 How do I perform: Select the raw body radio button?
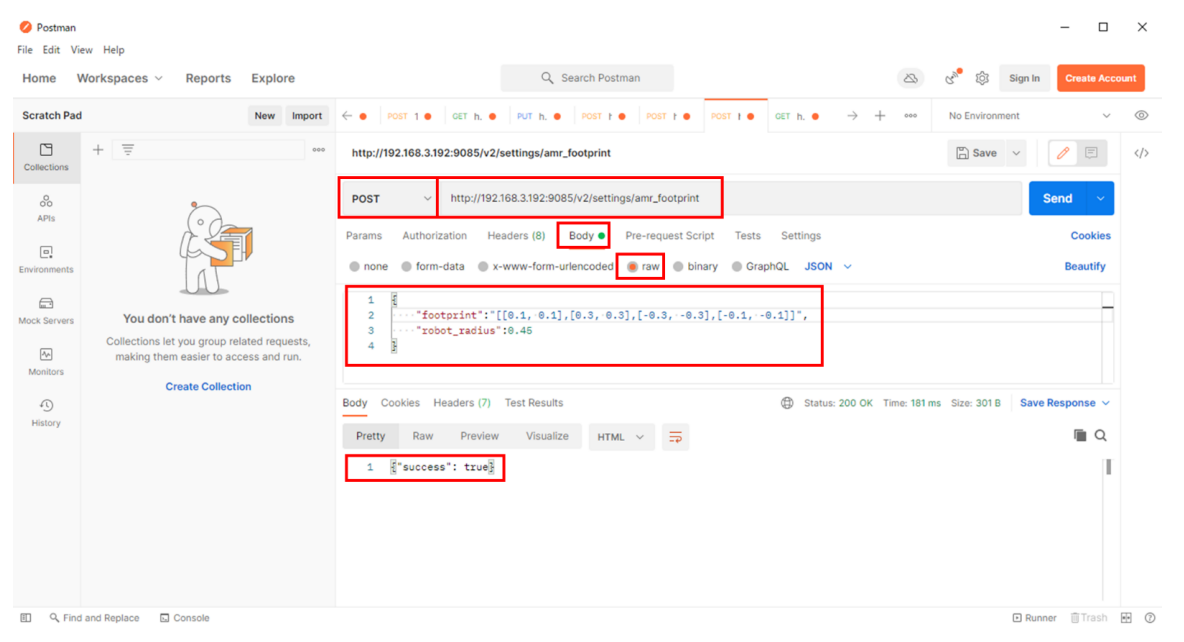point(633,267)
